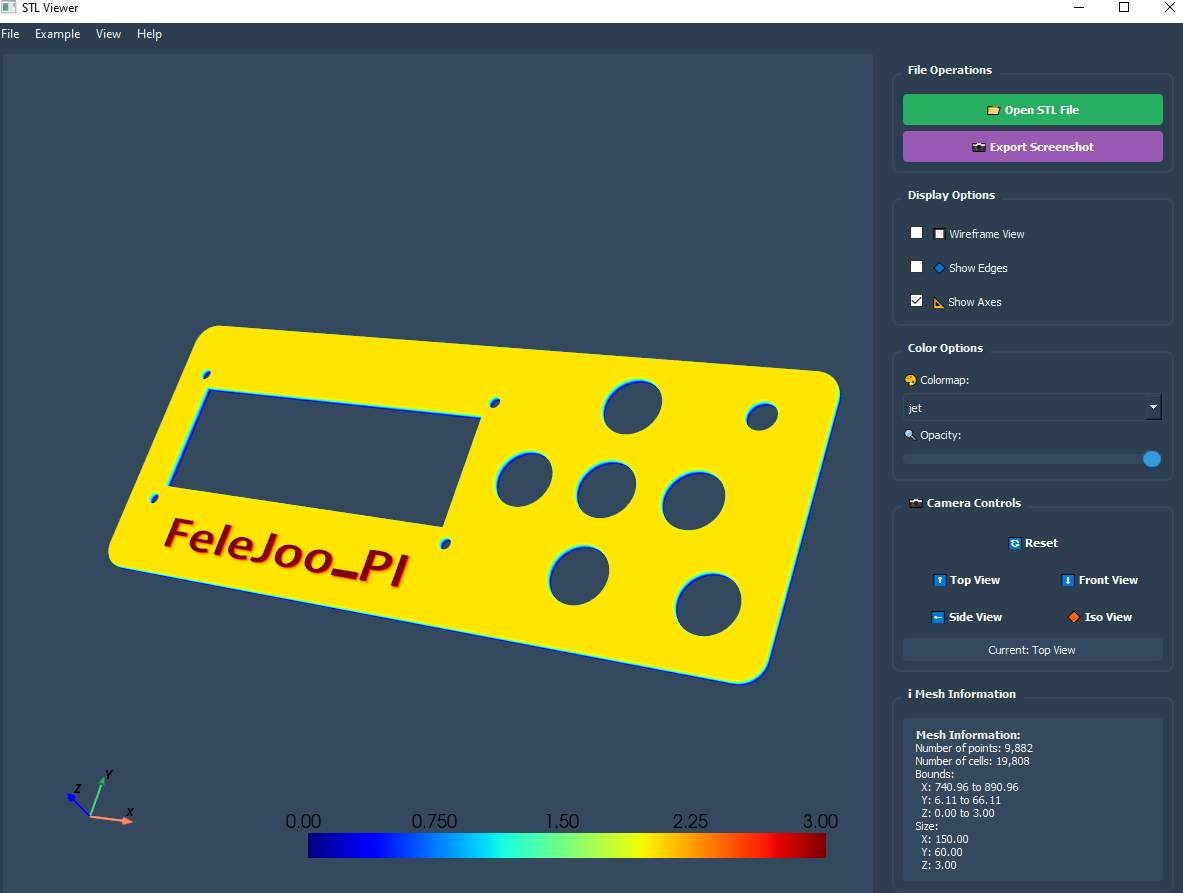Switch to Iso View

click(1099, 617)
